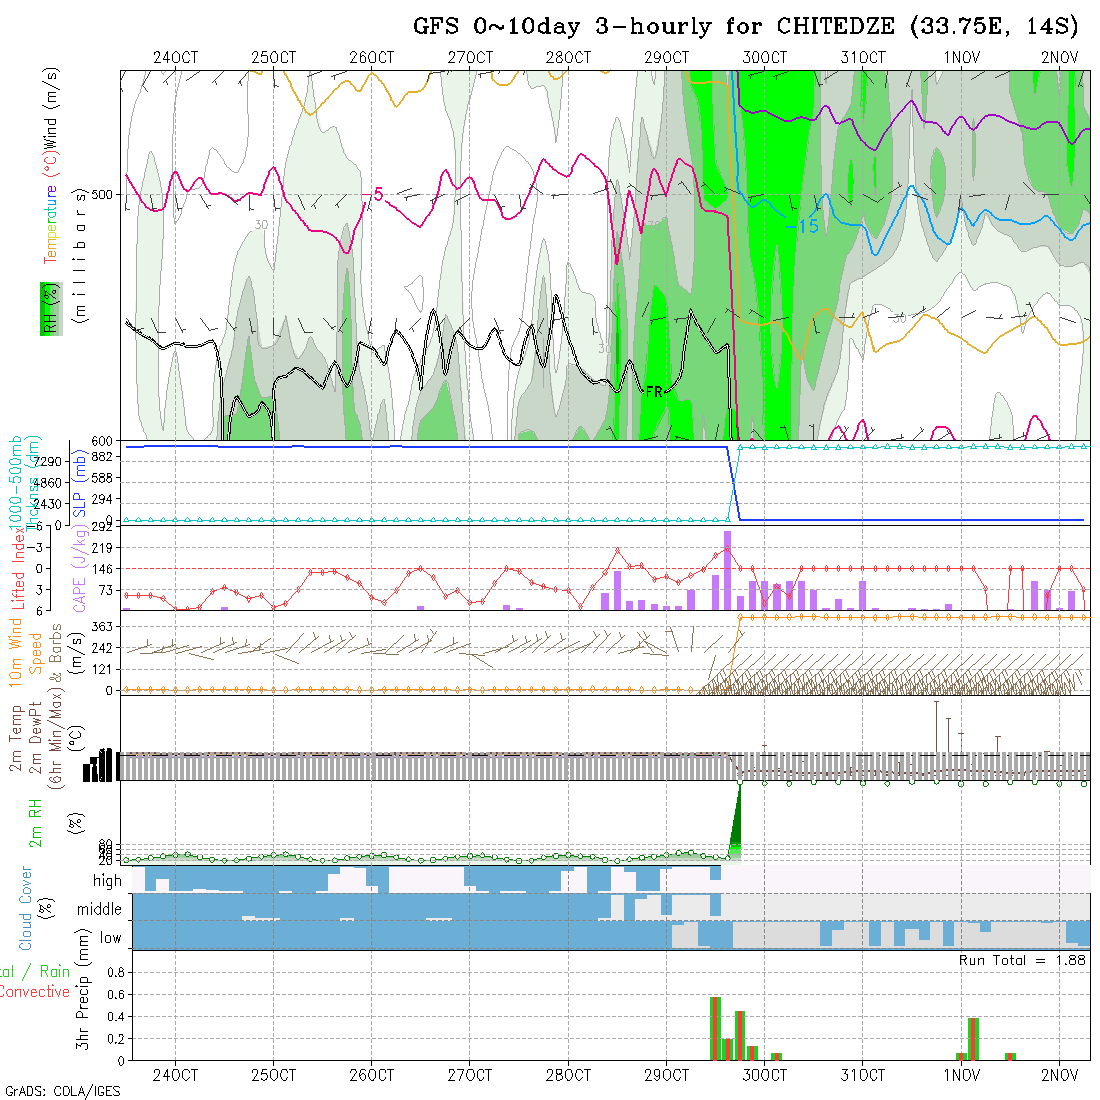The height and width of the screenshot is (1100, 1100).
Task: Select the '2m RH' panel label
Action: point(35,822)
